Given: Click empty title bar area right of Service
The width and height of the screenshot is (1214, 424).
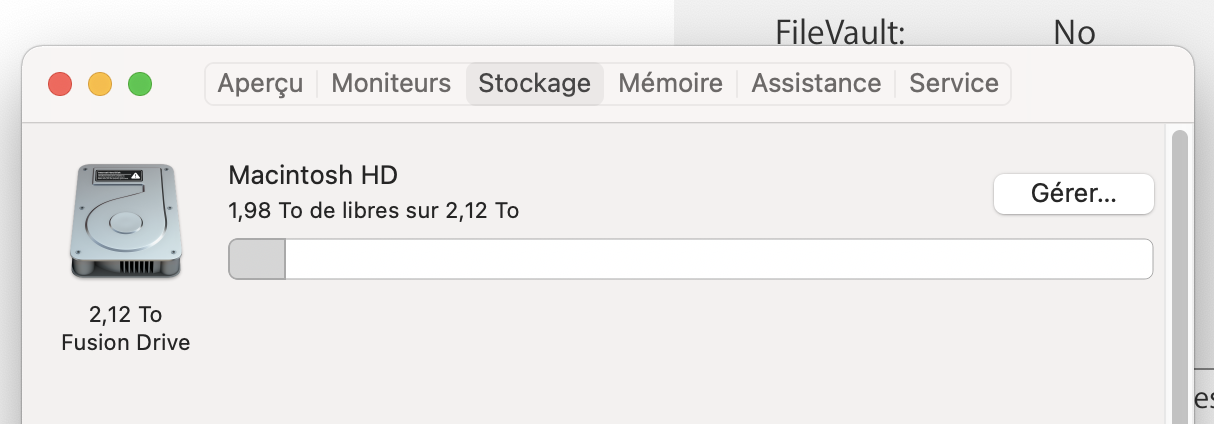Looking at the screenshot, I should 1100,83.
